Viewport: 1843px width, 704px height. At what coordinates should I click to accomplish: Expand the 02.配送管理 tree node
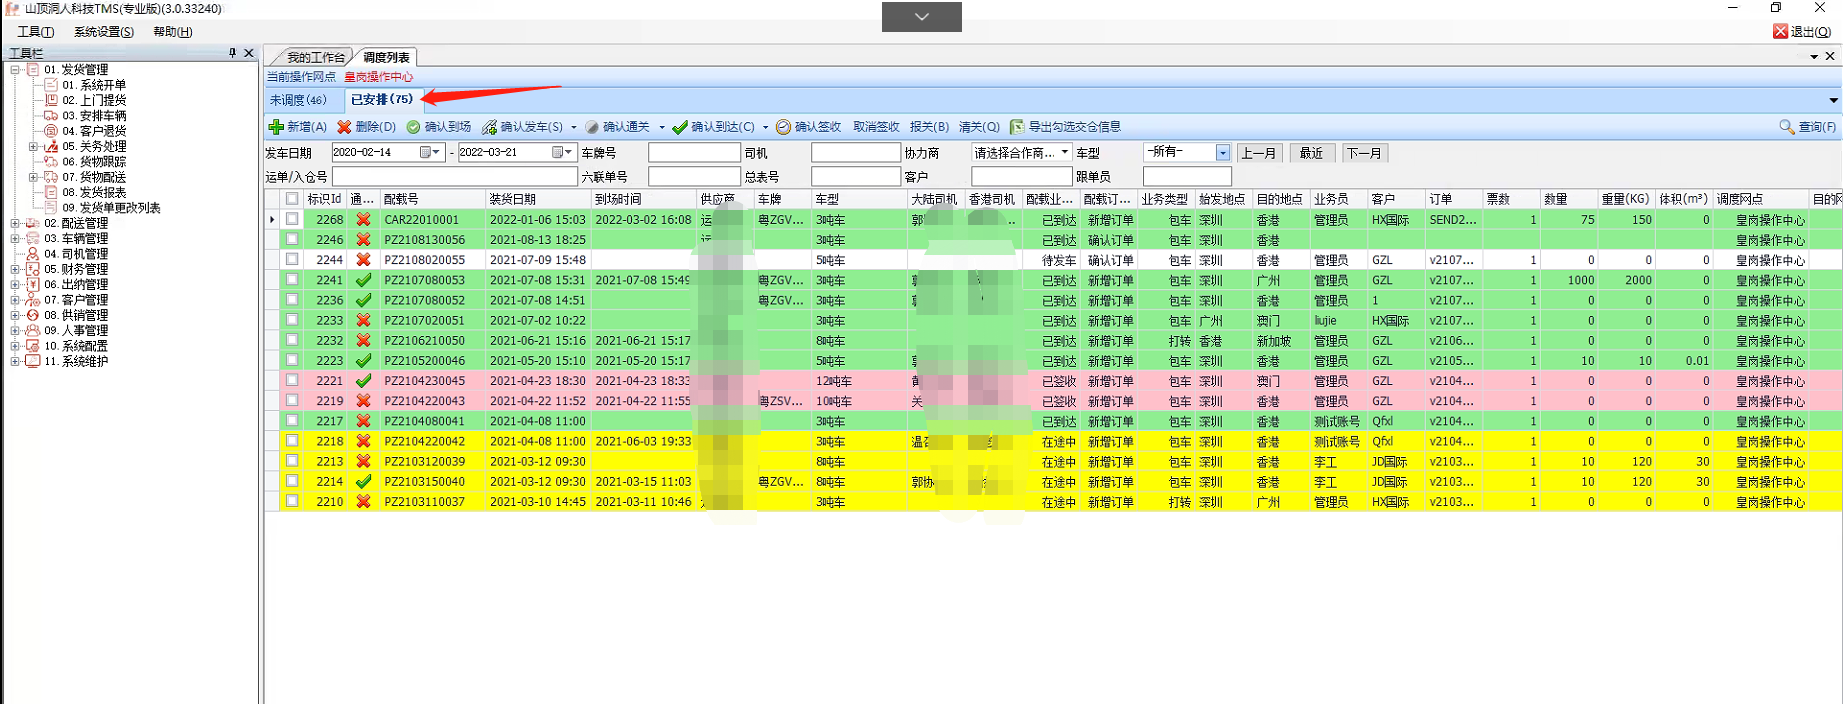pos(15,223)
